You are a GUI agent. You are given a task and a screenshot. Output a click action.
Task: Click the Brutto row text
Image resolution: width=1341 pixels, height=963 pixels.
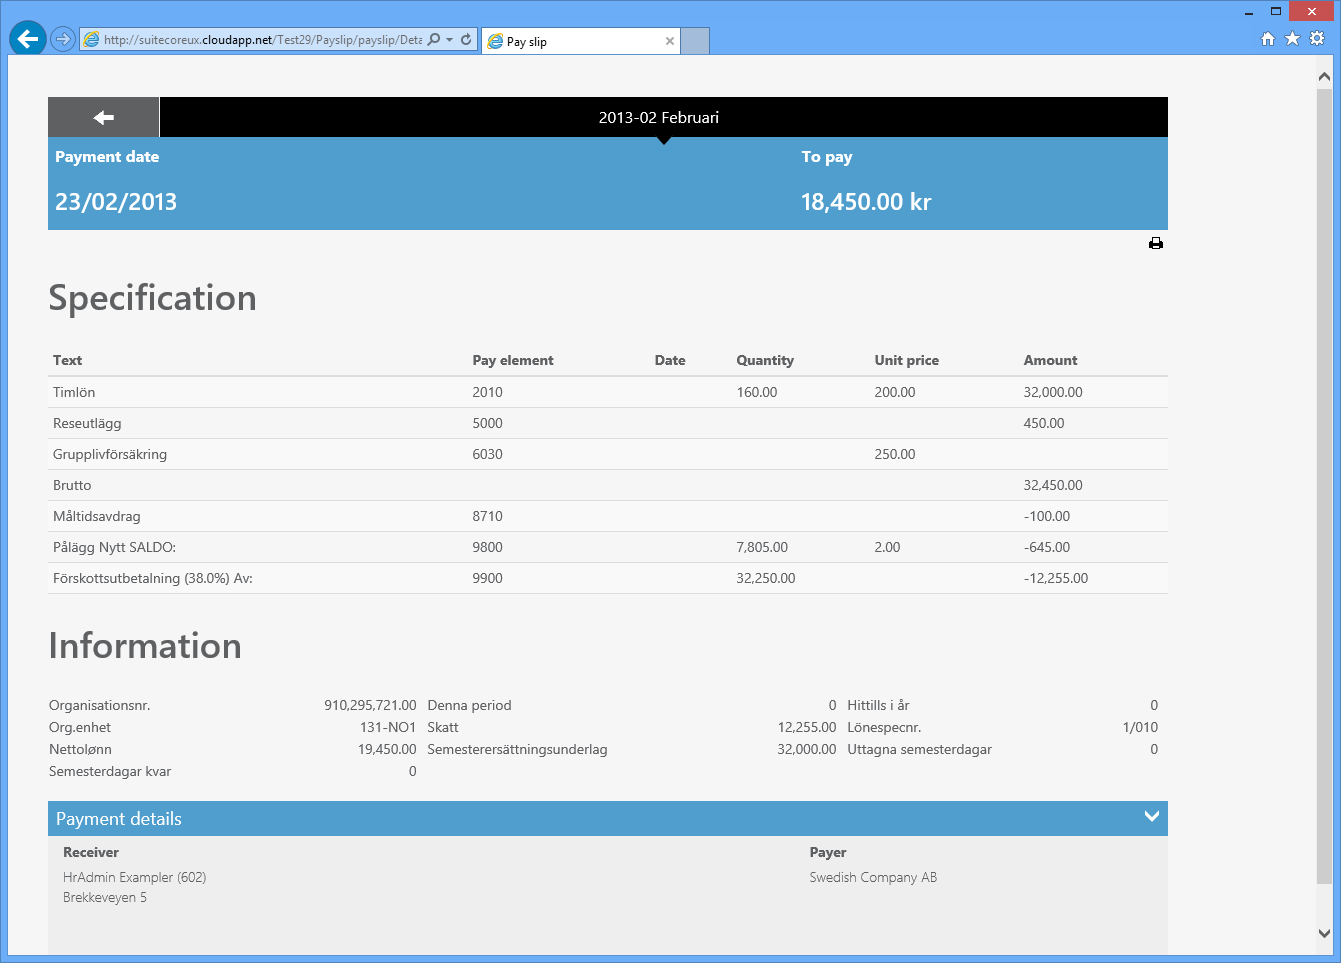tap(72, 485)
